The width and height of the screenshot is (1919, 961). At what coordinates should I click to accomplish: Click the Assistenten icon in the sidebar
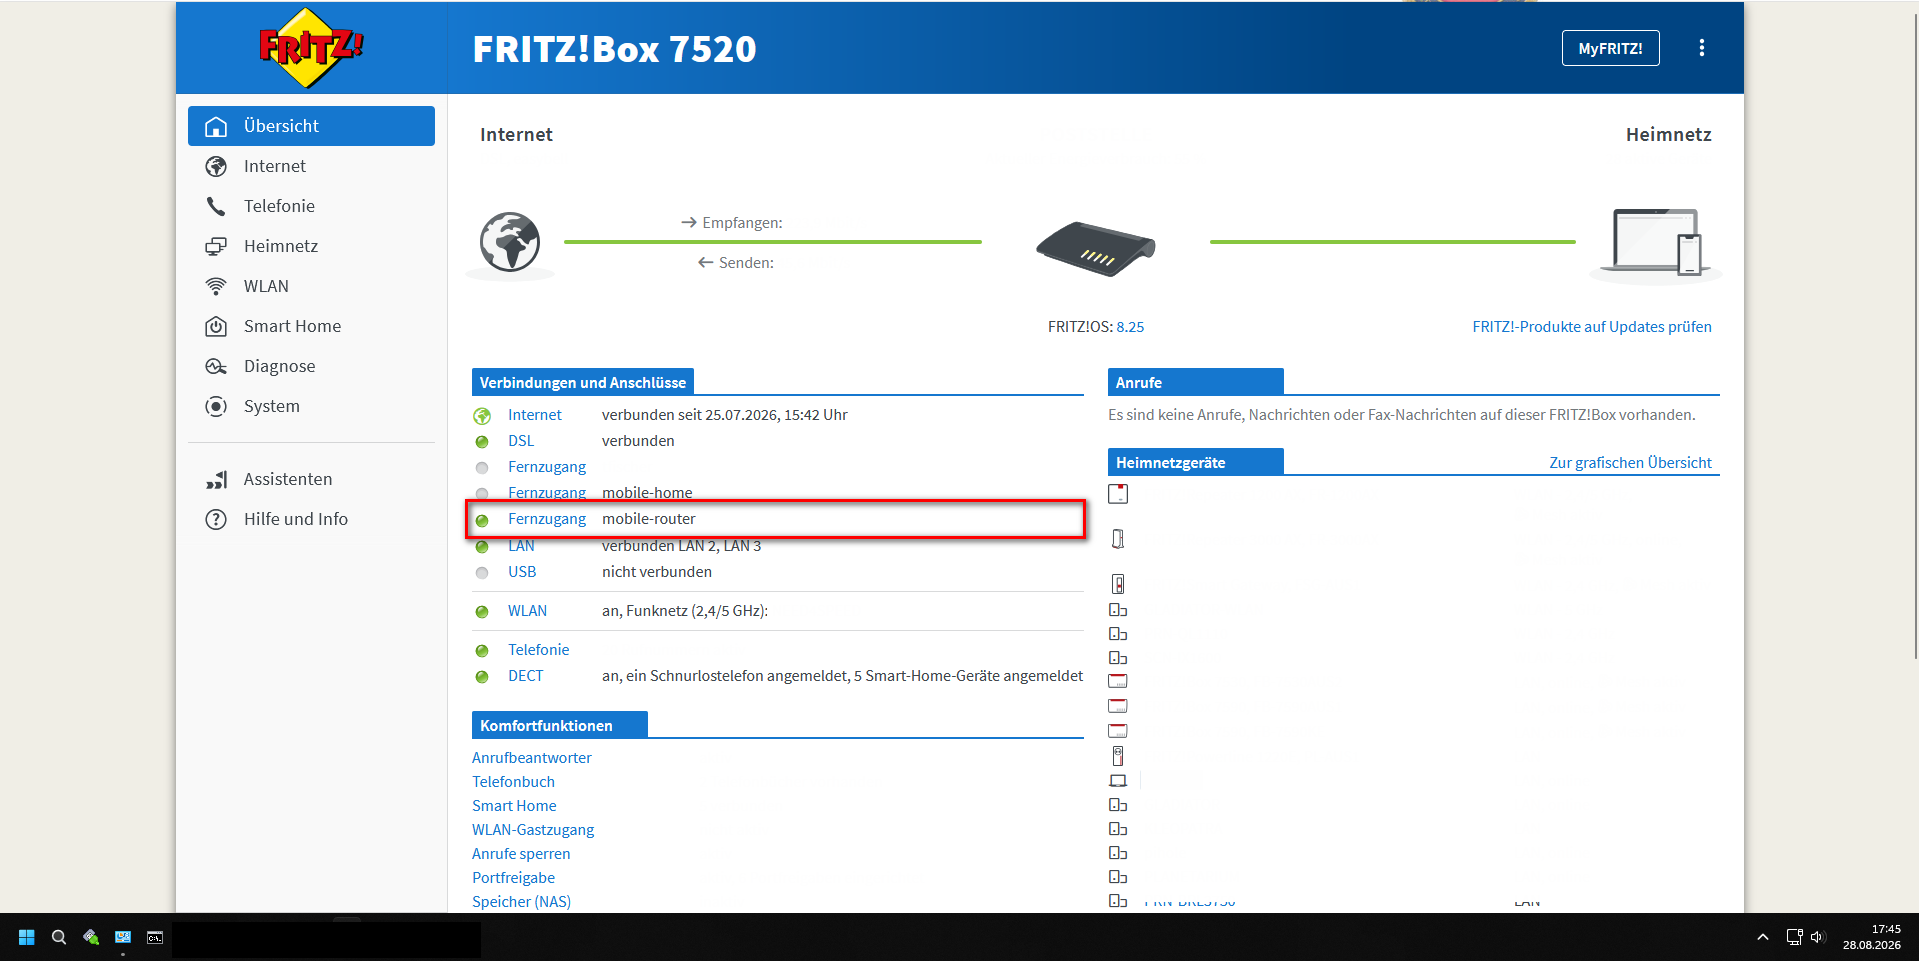click(x=216, y=480)
